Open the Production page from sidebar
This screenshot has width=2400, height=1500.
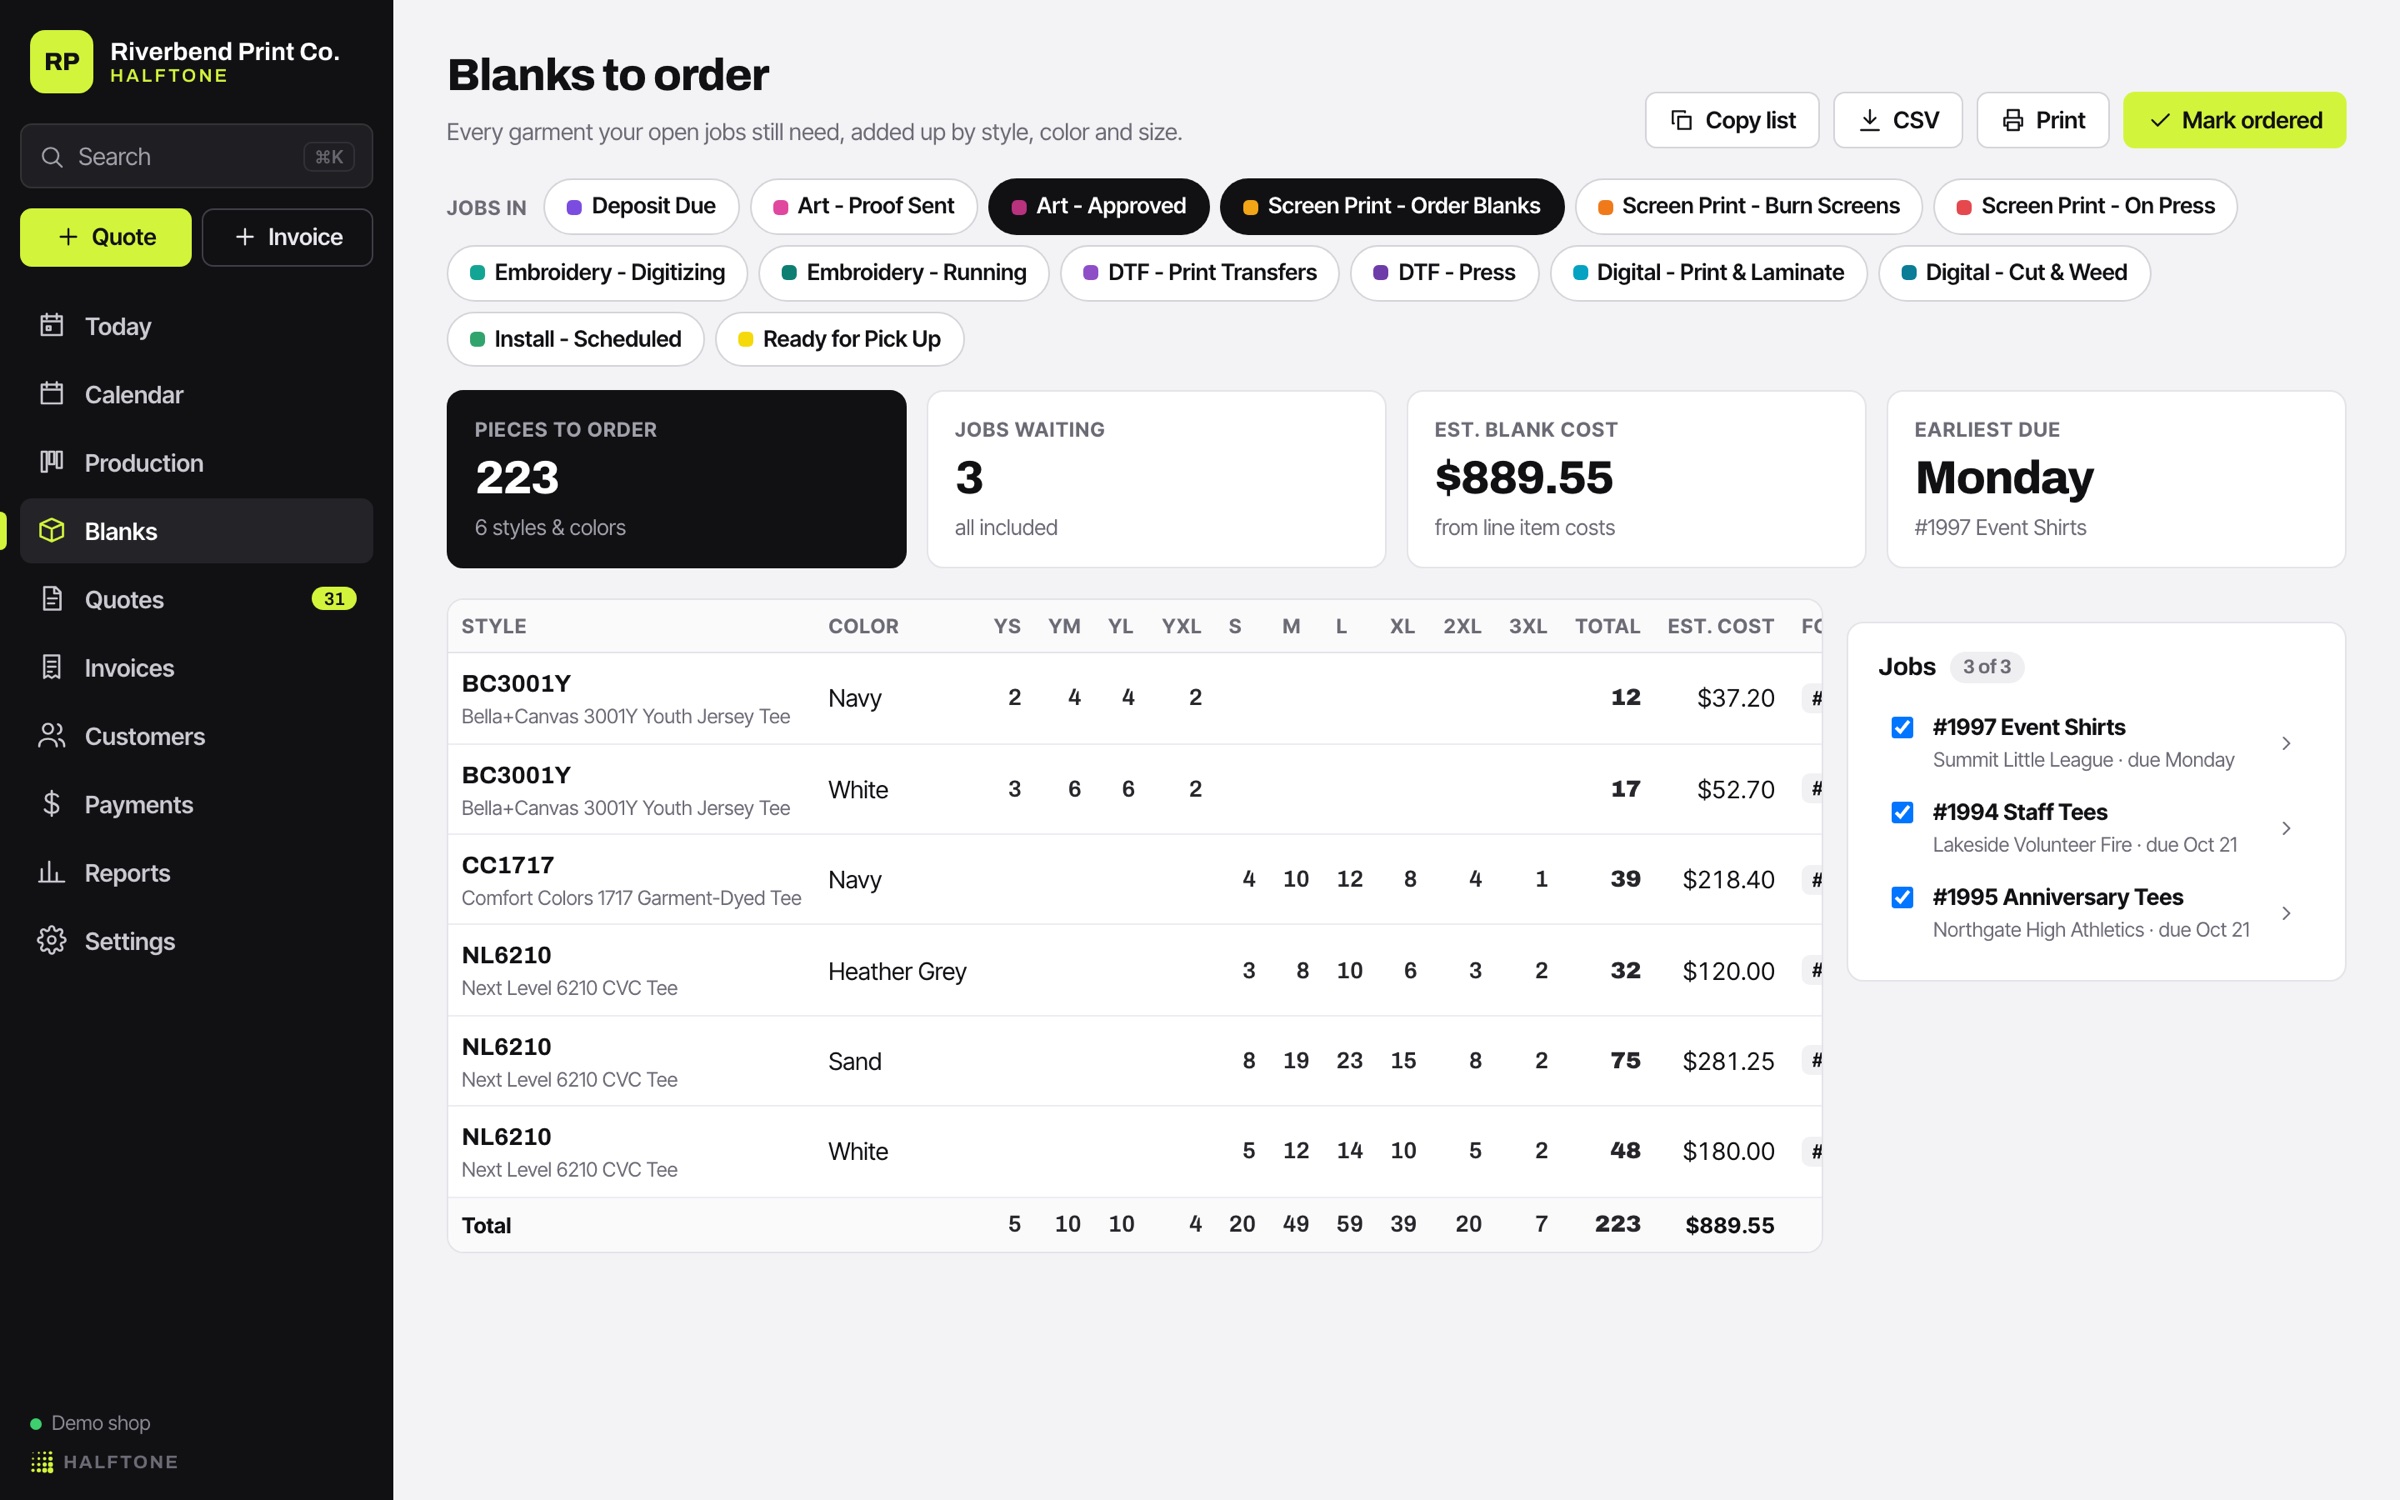(196, 462)
